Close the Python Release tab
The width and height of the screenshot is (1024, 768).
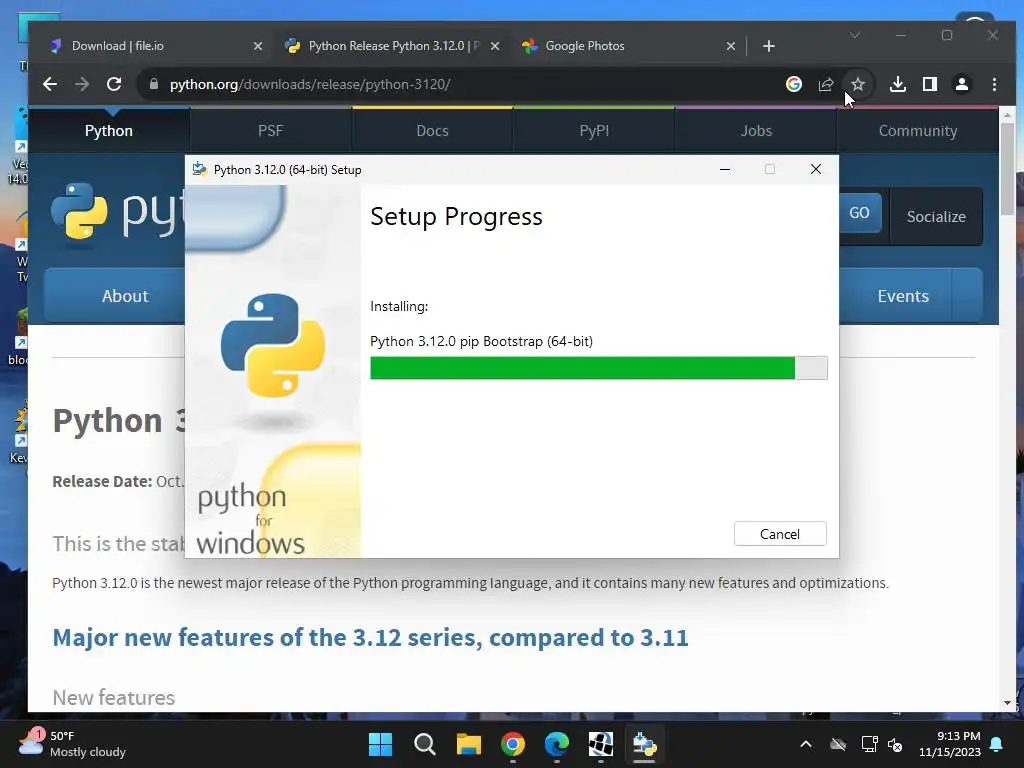494,46
